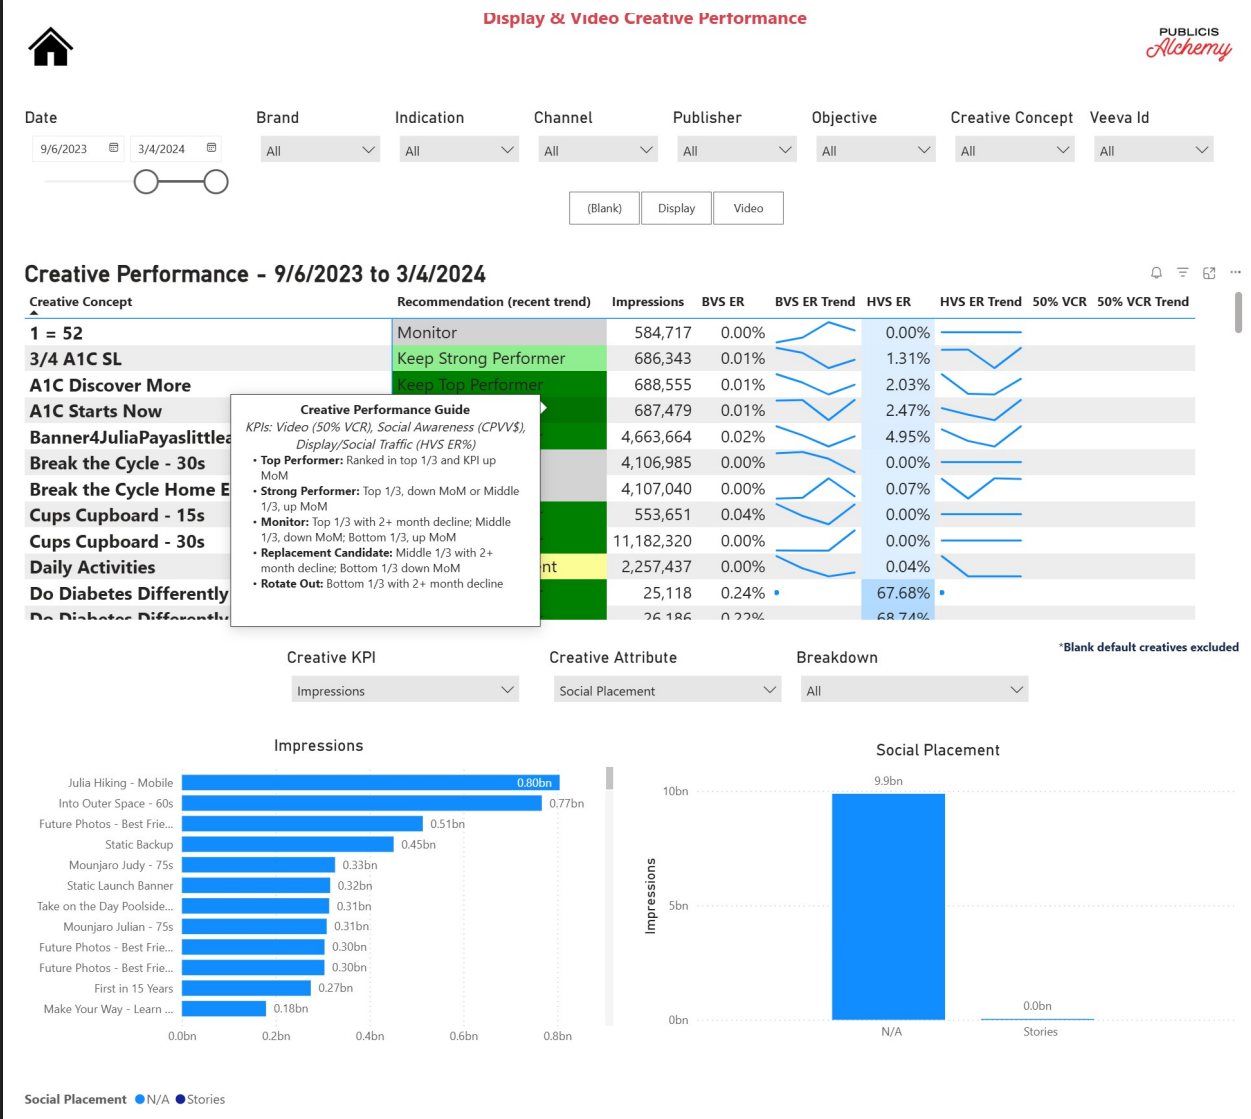Open end date calendar picker icon
The image size is (1251, 1119).
pyautogui.click(x=211, y=148)
